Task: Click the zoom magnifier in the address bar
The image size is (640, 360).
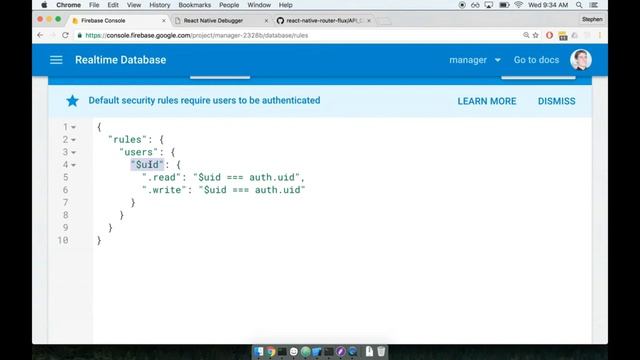Action: pos(526,36)
